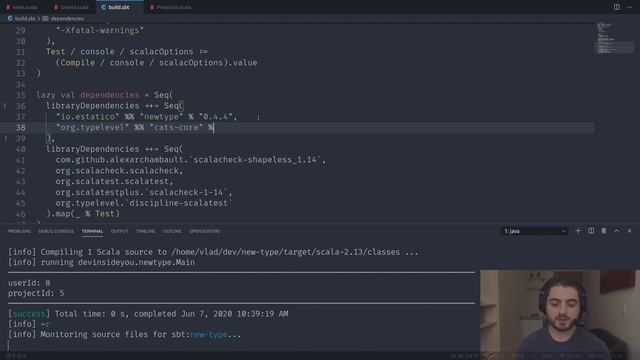Image resolution: width=640 pixels, height=360 pixels.
Task: Click 'org.scalacheck.scalacheck' on line 42
Action: (x=117, y=171)
